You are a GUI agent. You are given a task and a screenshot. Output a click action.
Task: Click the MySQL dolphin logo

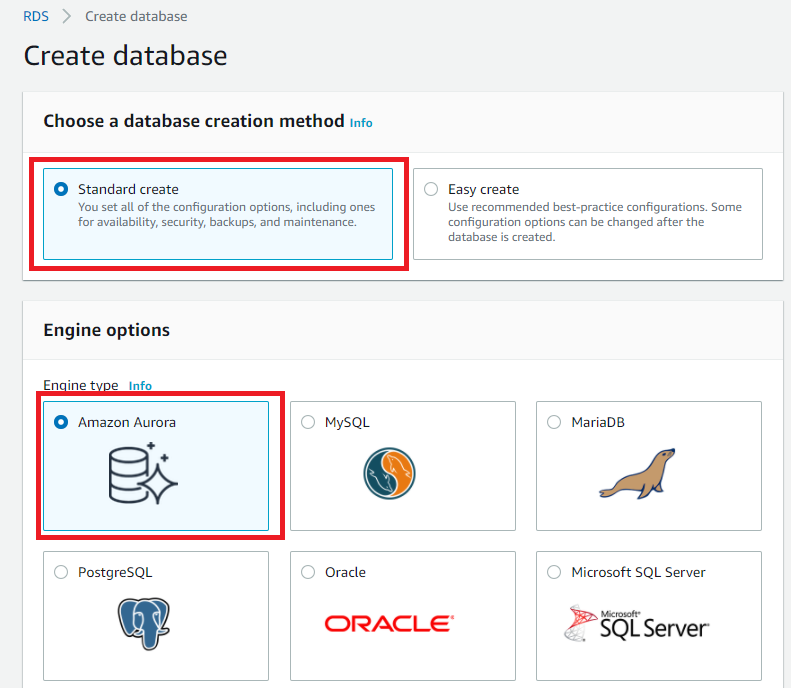click(389, 473)
